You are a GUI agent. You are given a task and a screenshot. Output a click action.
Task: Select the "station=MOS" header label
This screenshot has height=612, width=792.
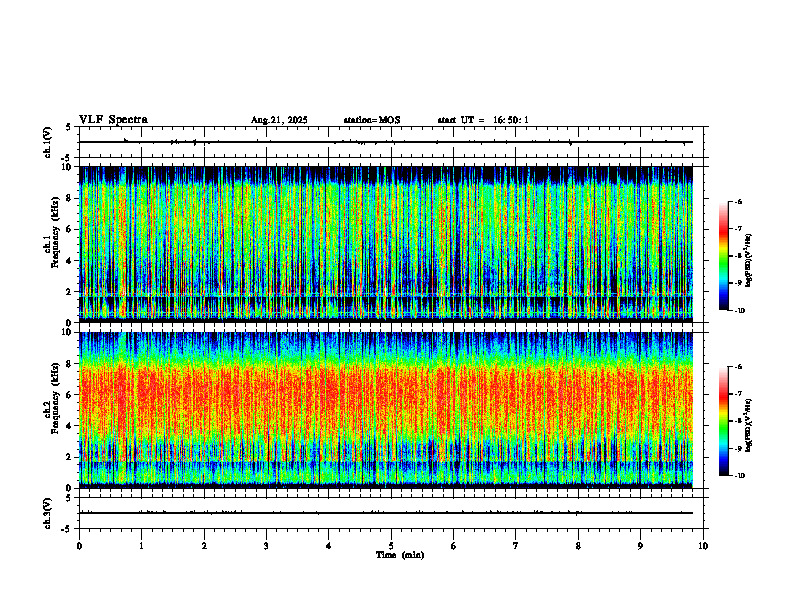pos(372,120)
